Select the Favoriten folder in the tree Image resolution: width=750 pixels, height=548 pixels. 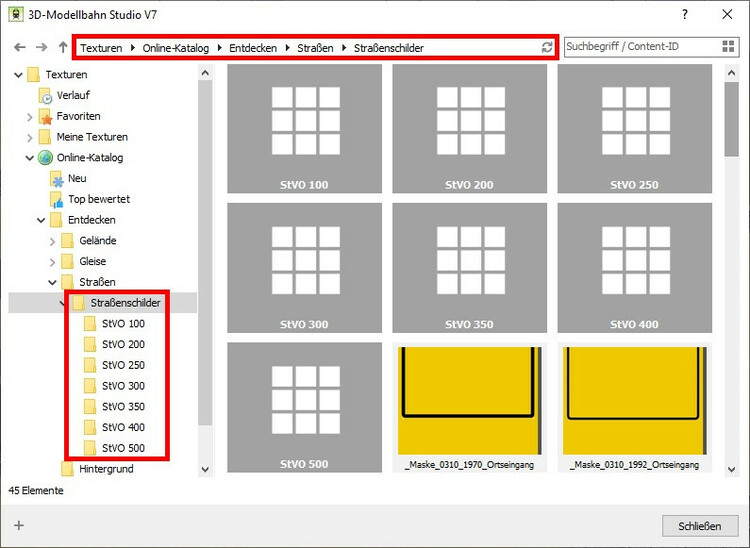pyautogui.click(x=69, y=116)
